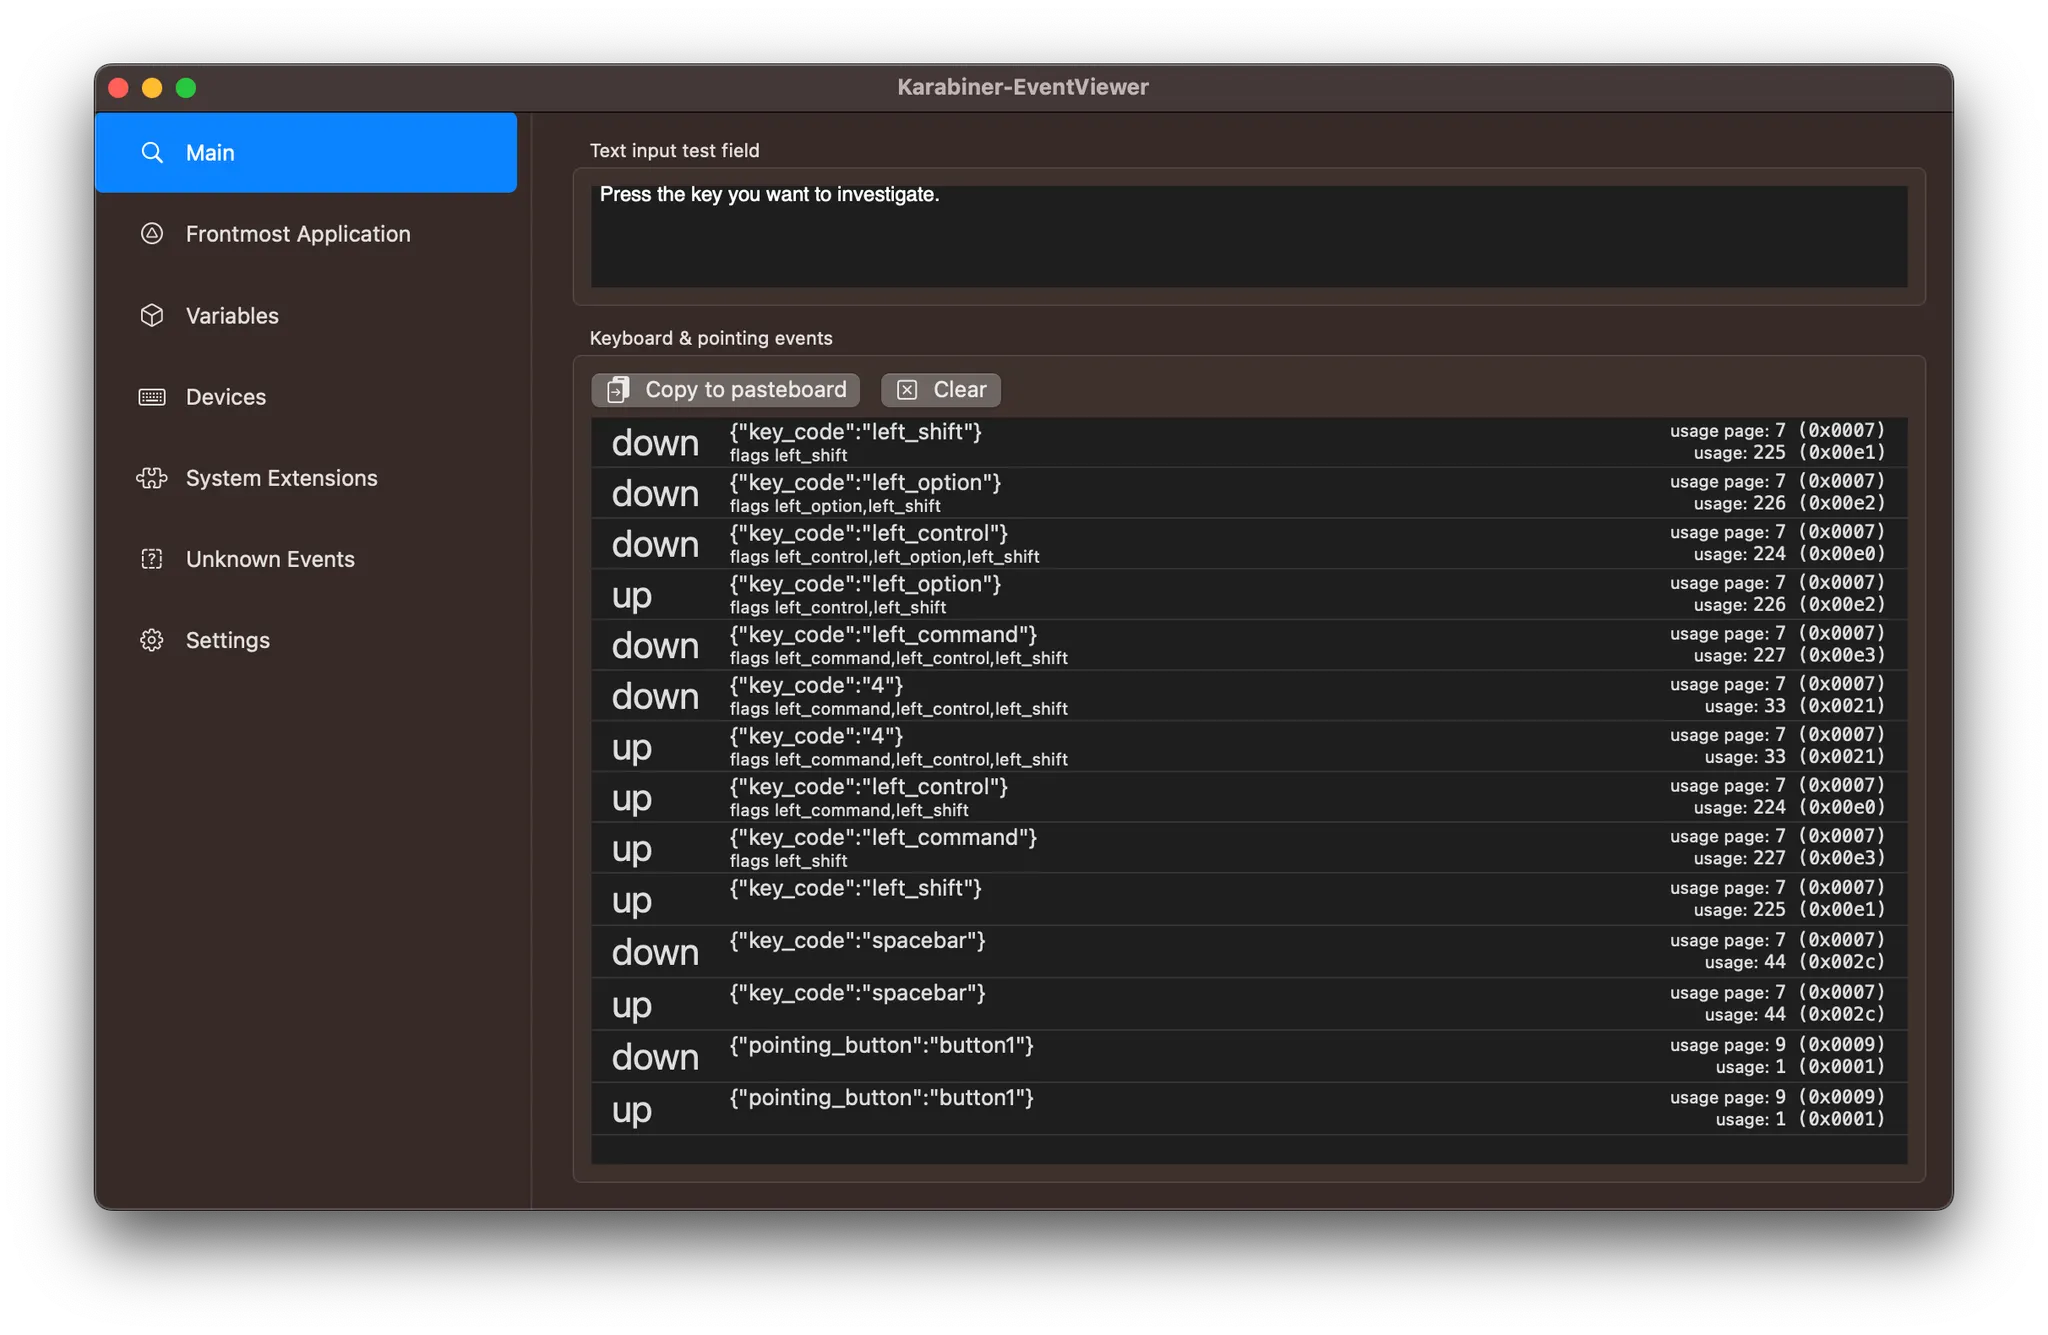Click inside the text input test field
This screenshot has width=2048, height=1335.
click(1248, 236)
